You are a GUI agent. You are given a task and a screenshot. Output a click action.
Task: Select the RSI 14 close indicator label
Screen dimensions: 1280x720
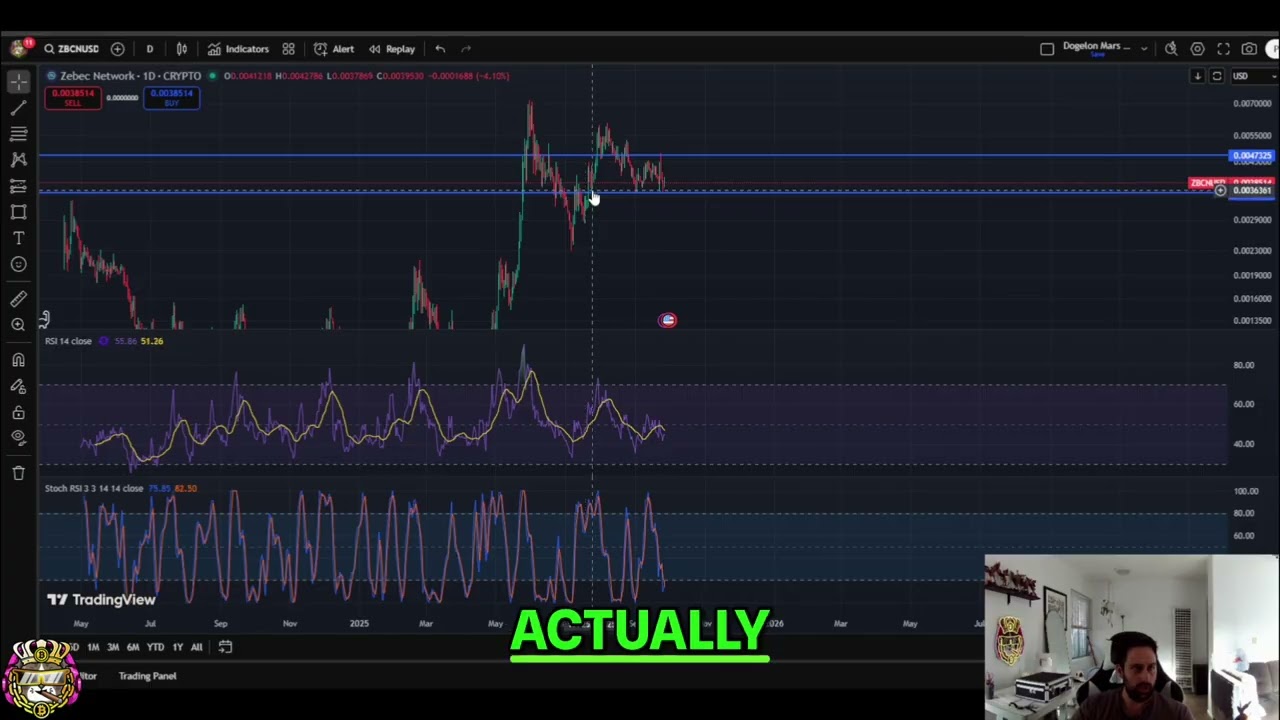click(x=68, y=341)
